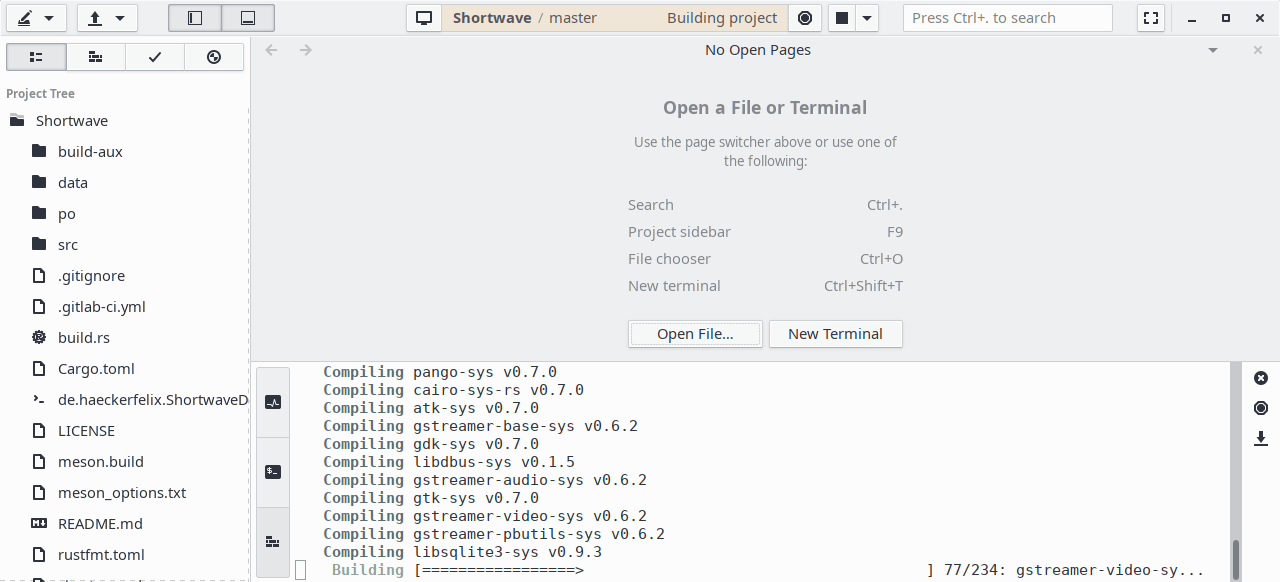Click the folder icon beside src
The image size is (1280, 582).
pos(39,244)
